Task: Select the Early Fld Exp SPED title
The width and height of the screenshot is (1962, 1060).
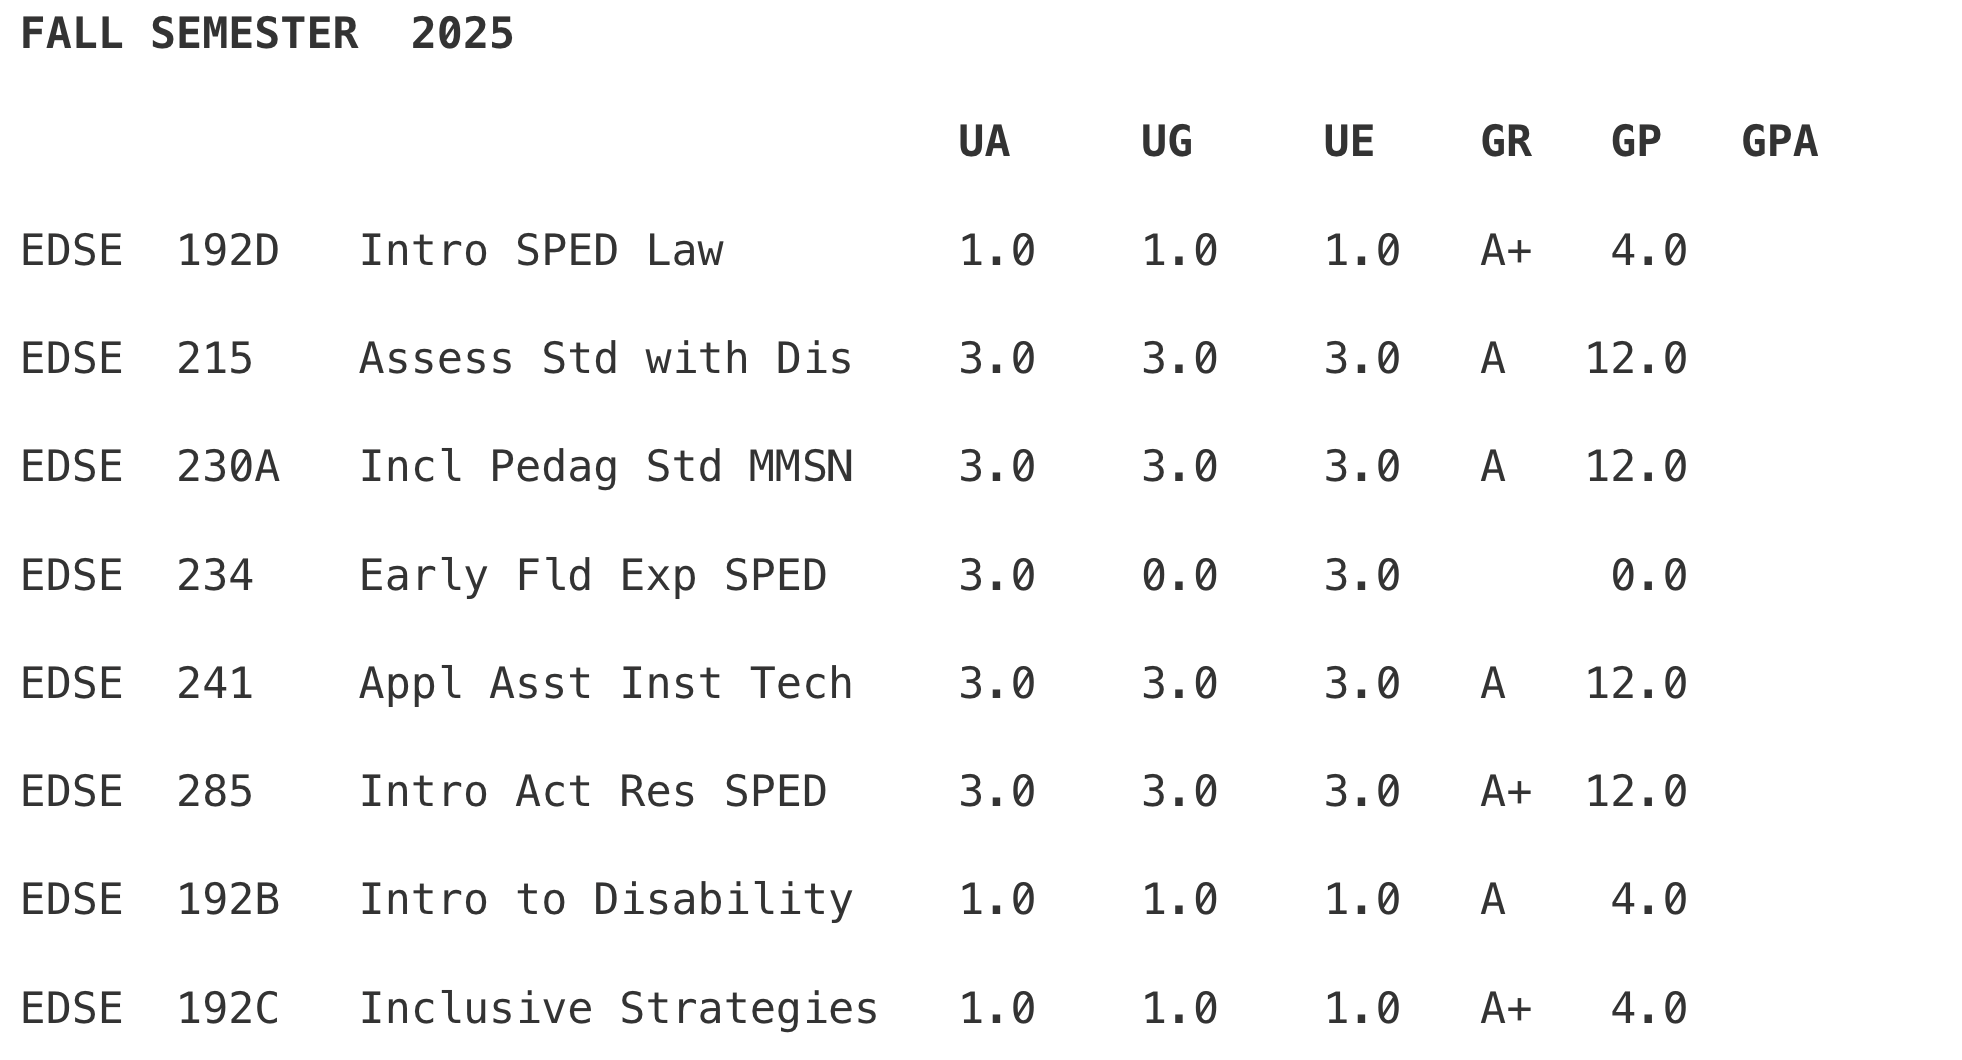Action: [592, 576]
